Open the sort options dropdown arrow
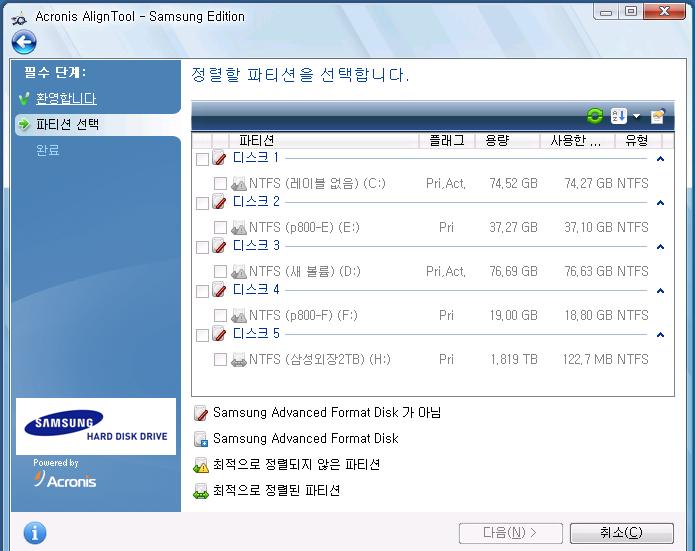The image size is (695, 551). (636, 117)
